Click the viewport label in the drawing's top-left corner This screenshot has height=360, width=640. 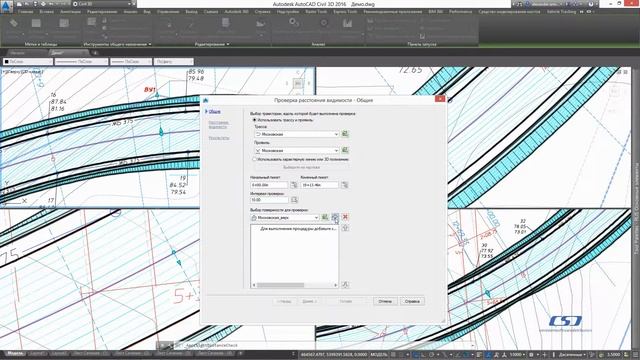[x=23, y=72]
